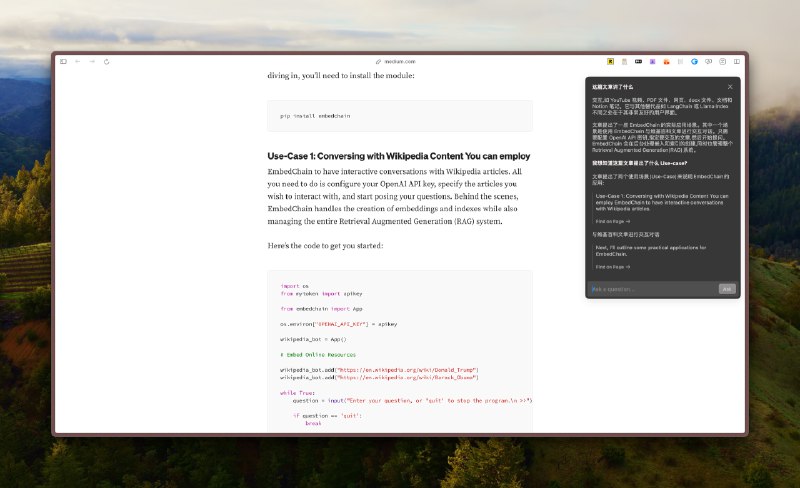
Task: Click the bold Use-case? question in panel
Action: (x=639, y=163)
